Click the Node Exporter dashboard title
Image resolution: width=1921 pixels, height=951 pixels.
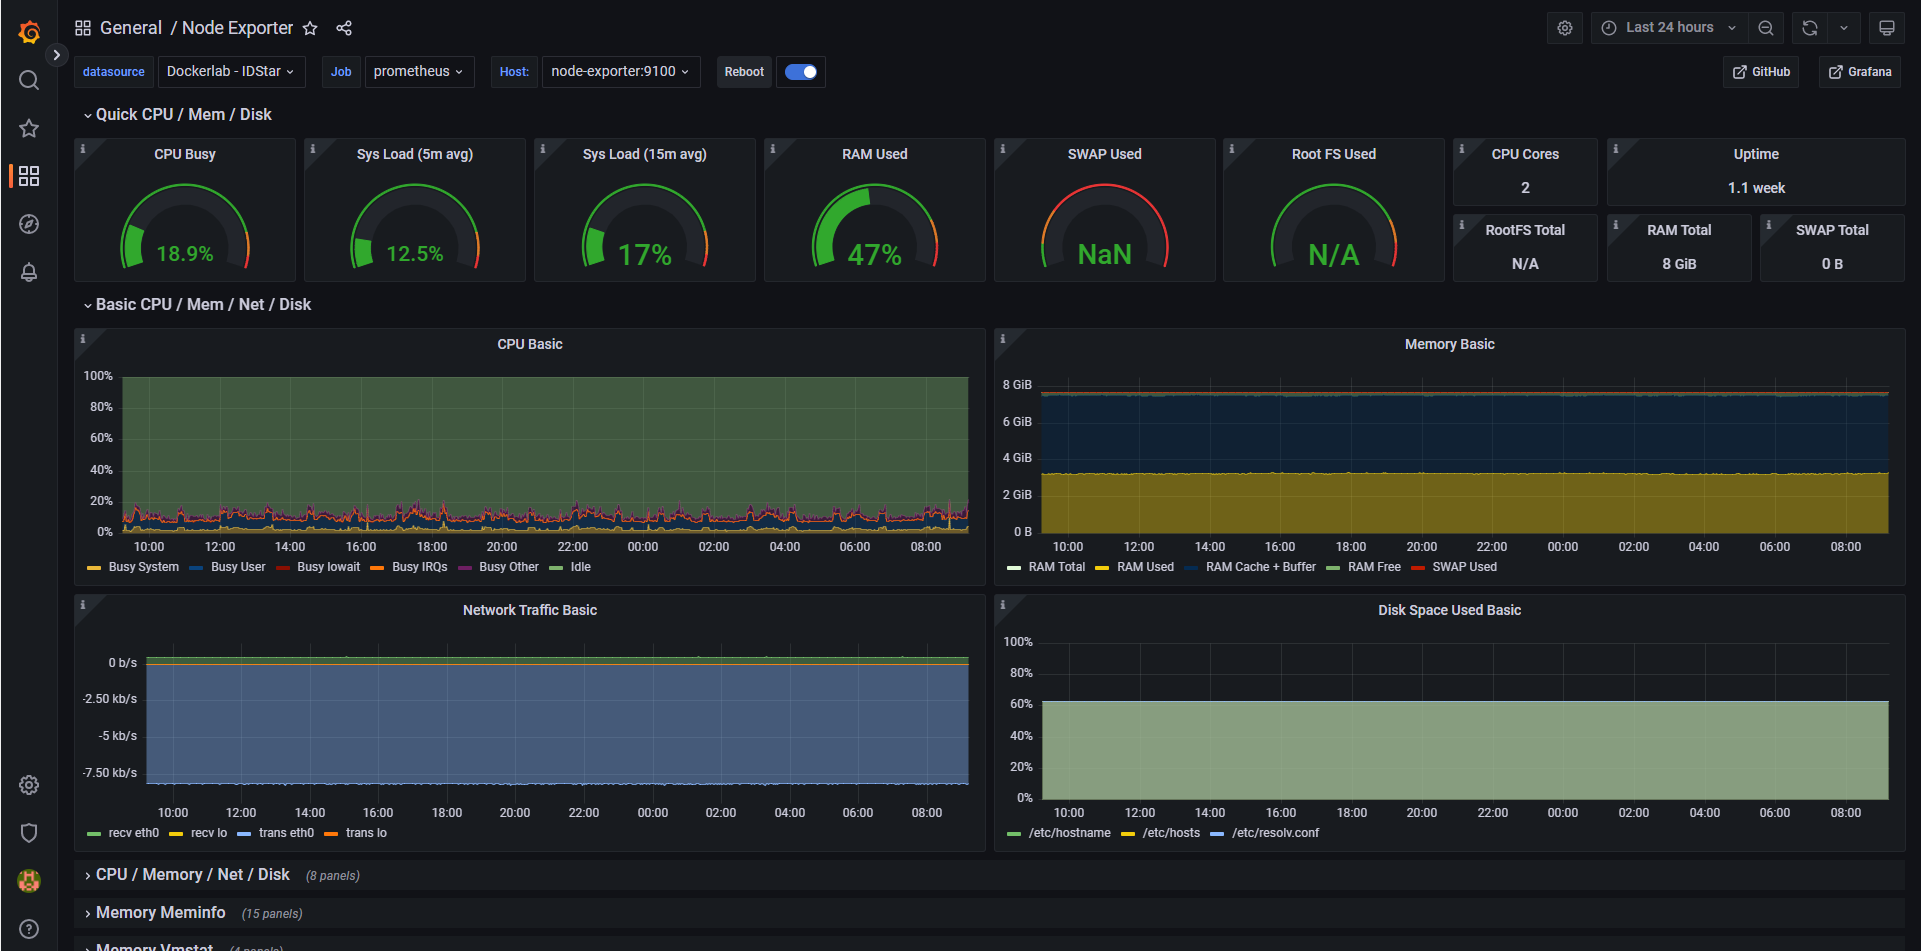238,28
